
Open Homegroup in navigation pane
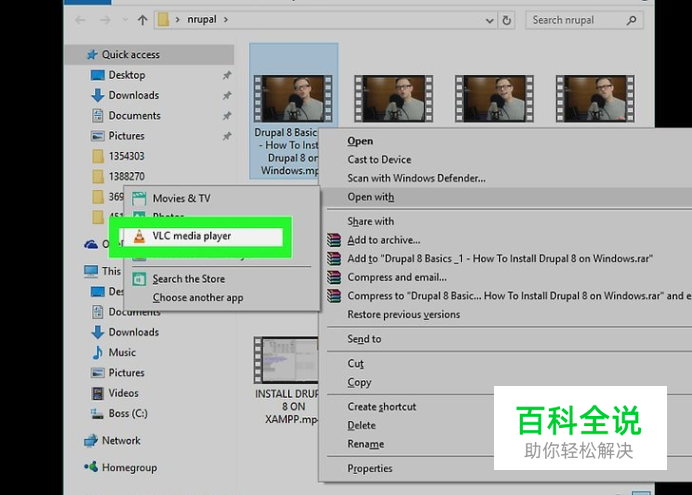click(x=129, y=468)
